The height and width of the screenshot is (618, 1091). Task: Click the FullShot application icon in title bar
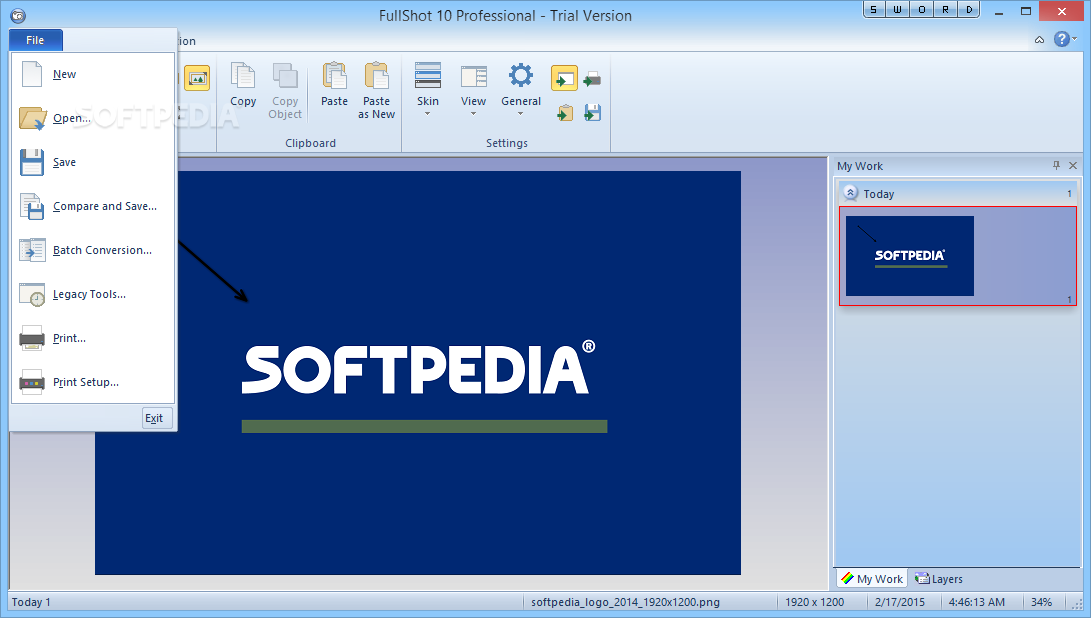pyautogui.click(x=18, y=15)
